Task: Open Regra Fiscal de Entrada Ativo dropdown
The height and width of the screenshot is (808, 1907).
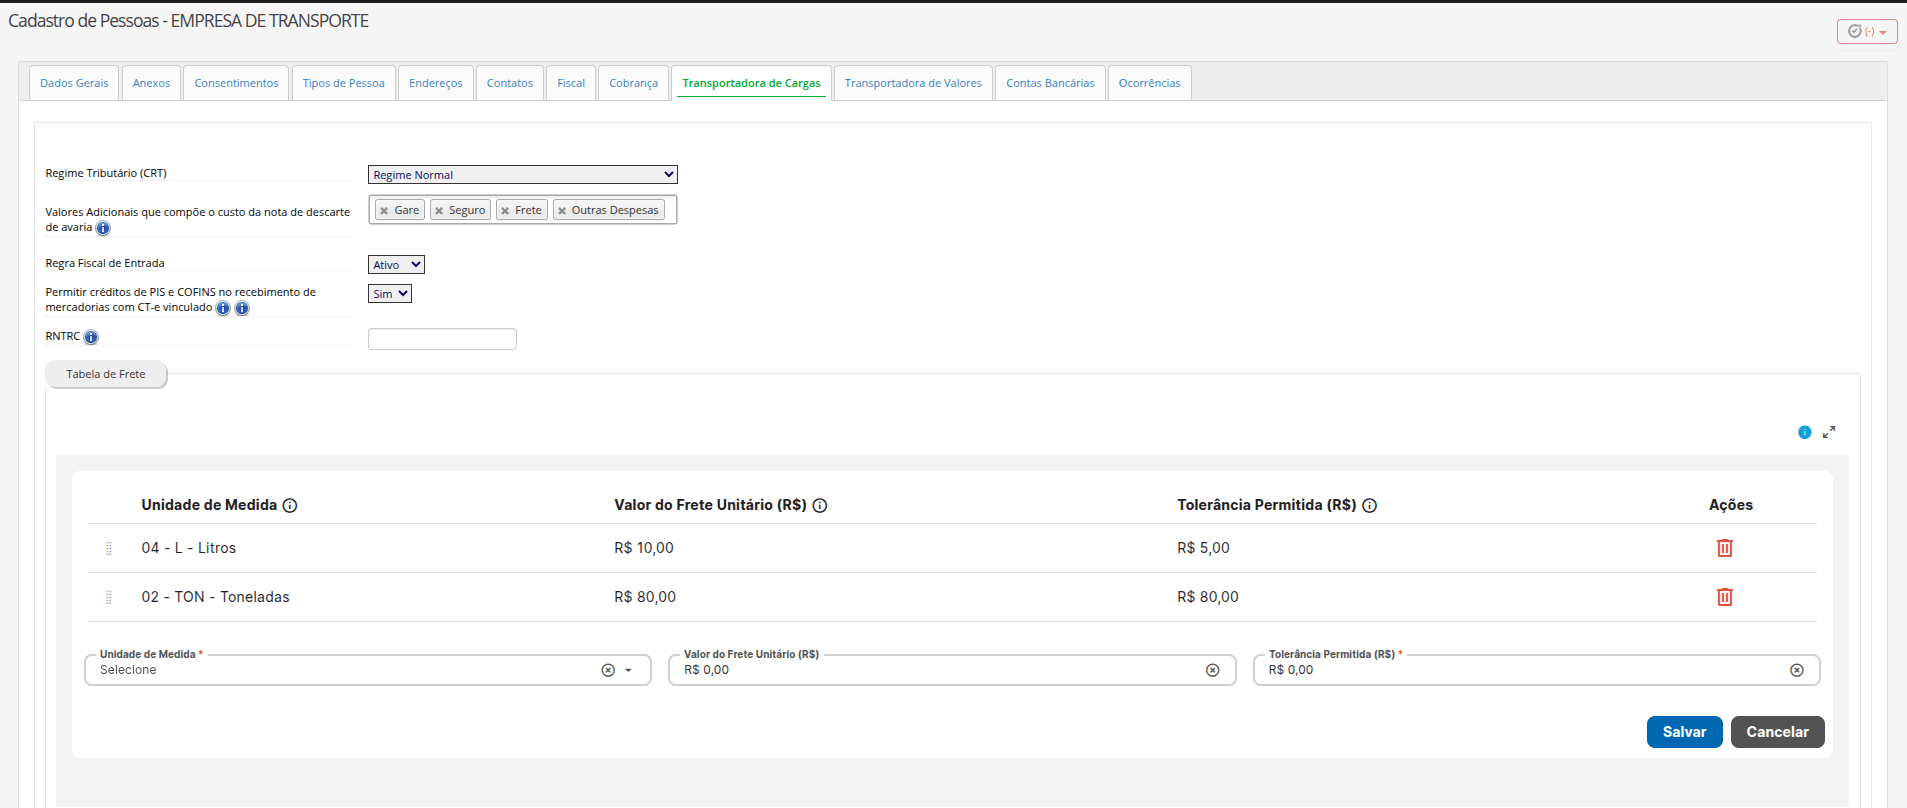Action: click(396, 265)
